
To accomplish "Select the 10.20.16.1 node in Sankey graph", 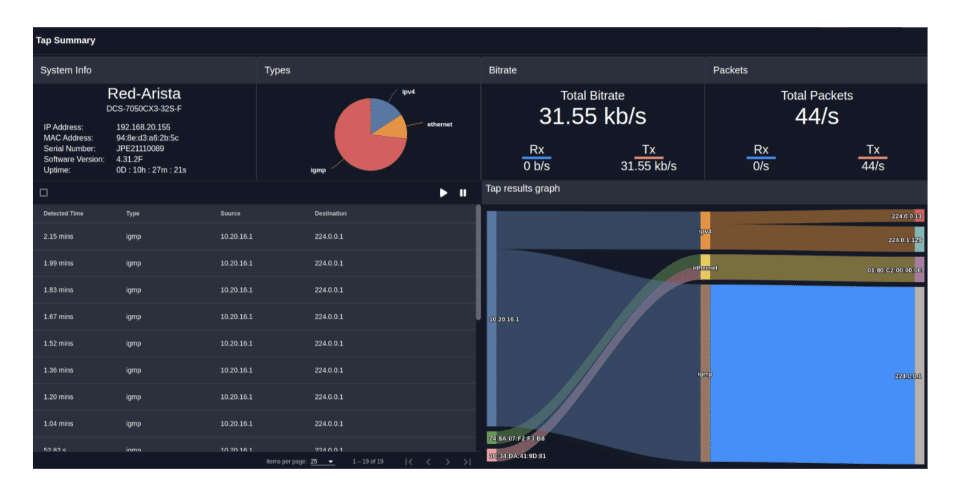I will [x=491, y=320].
